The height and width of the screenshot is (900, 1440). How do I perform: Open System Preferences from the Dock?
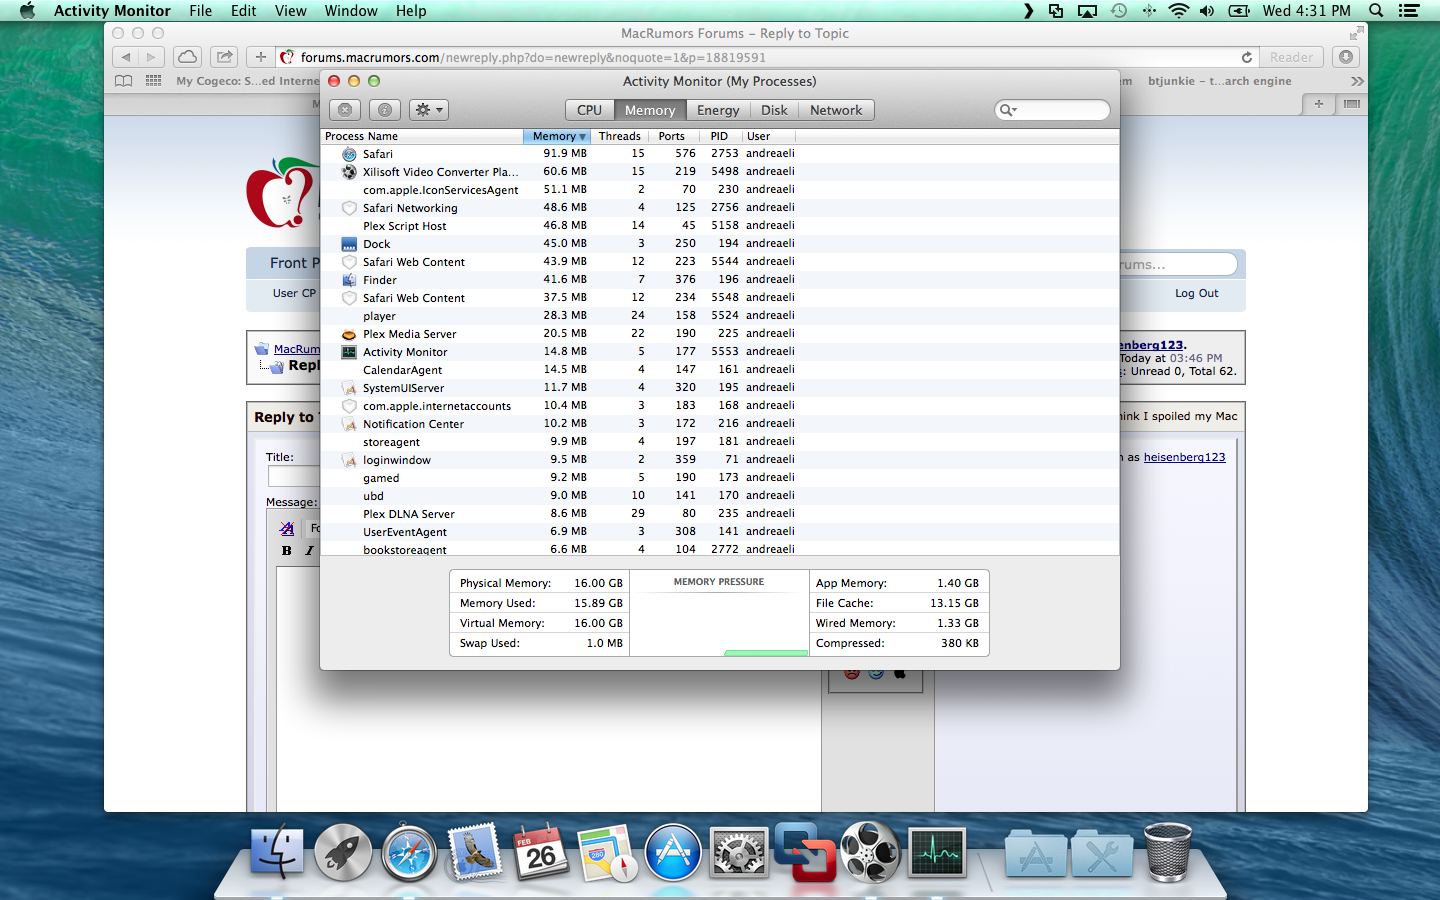[739, 854]
